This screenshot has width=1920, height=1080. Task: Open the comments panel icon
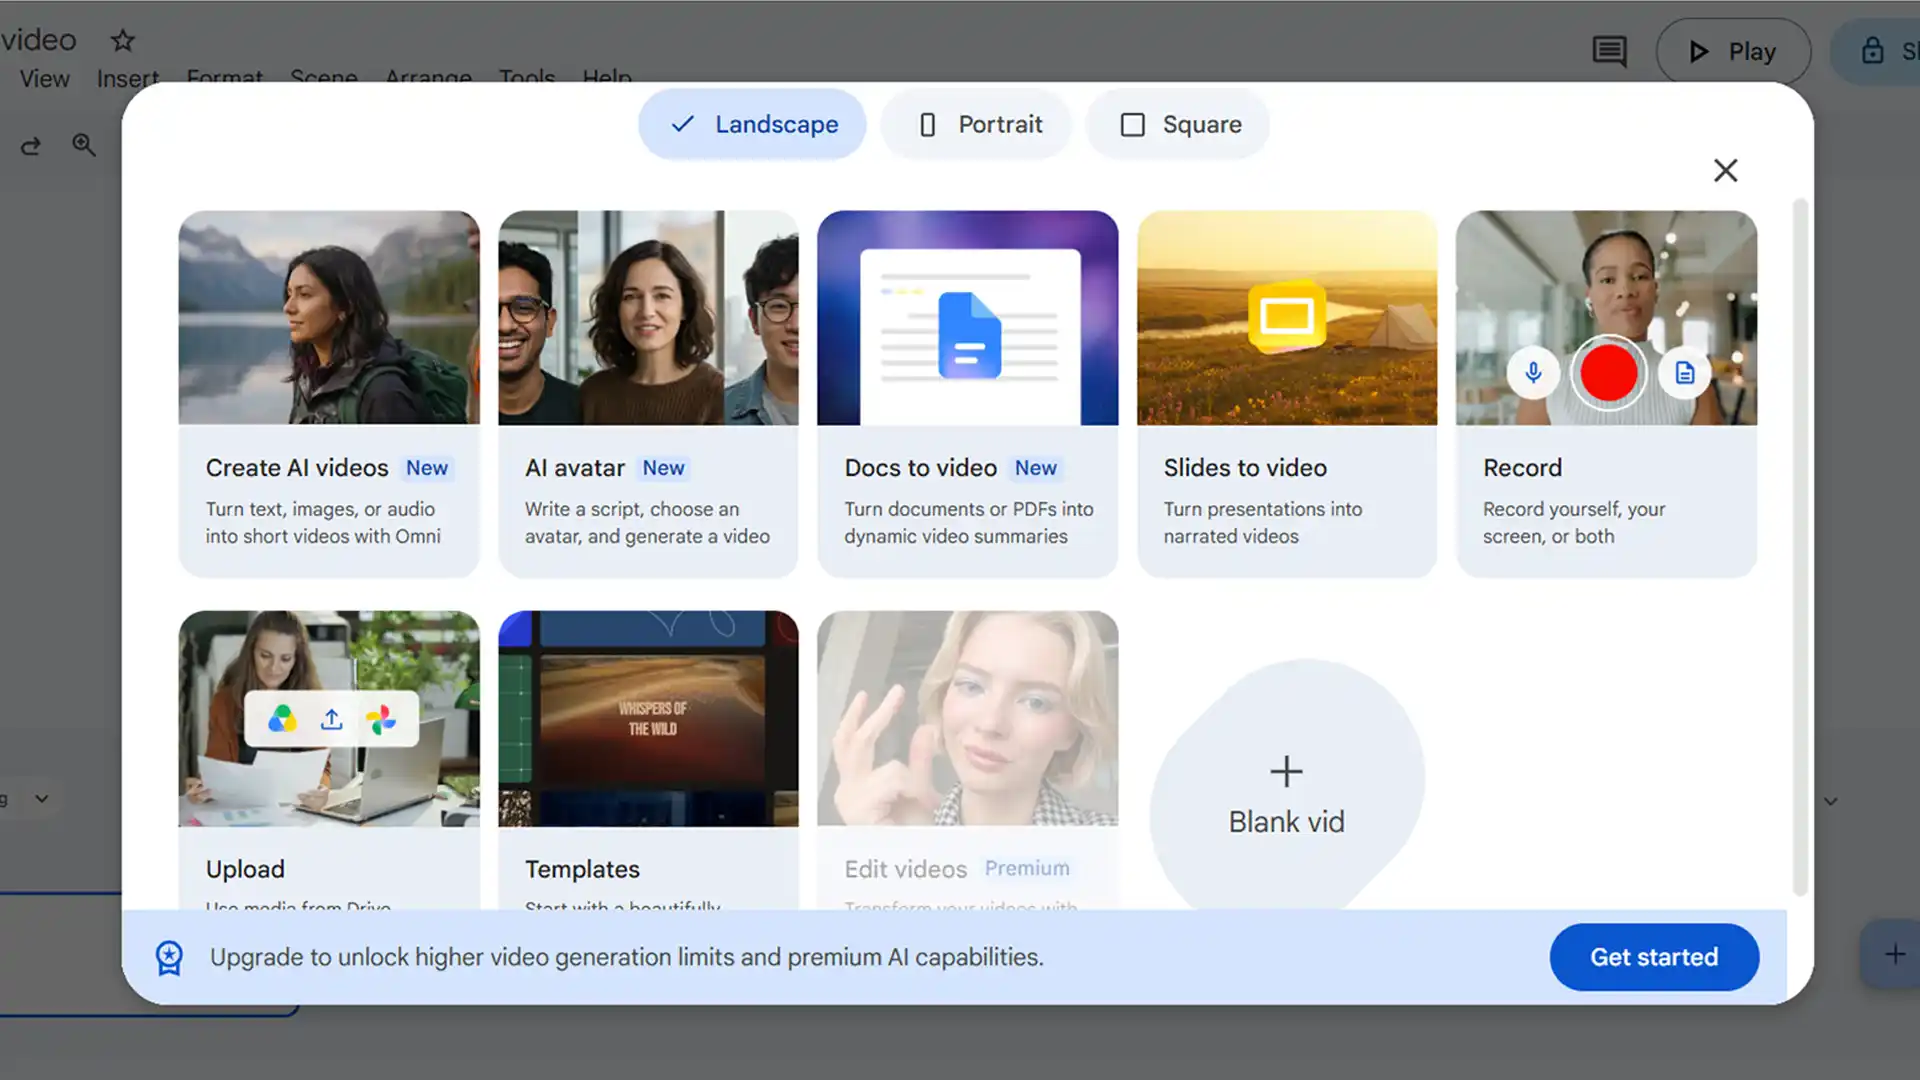point(1609,52)
